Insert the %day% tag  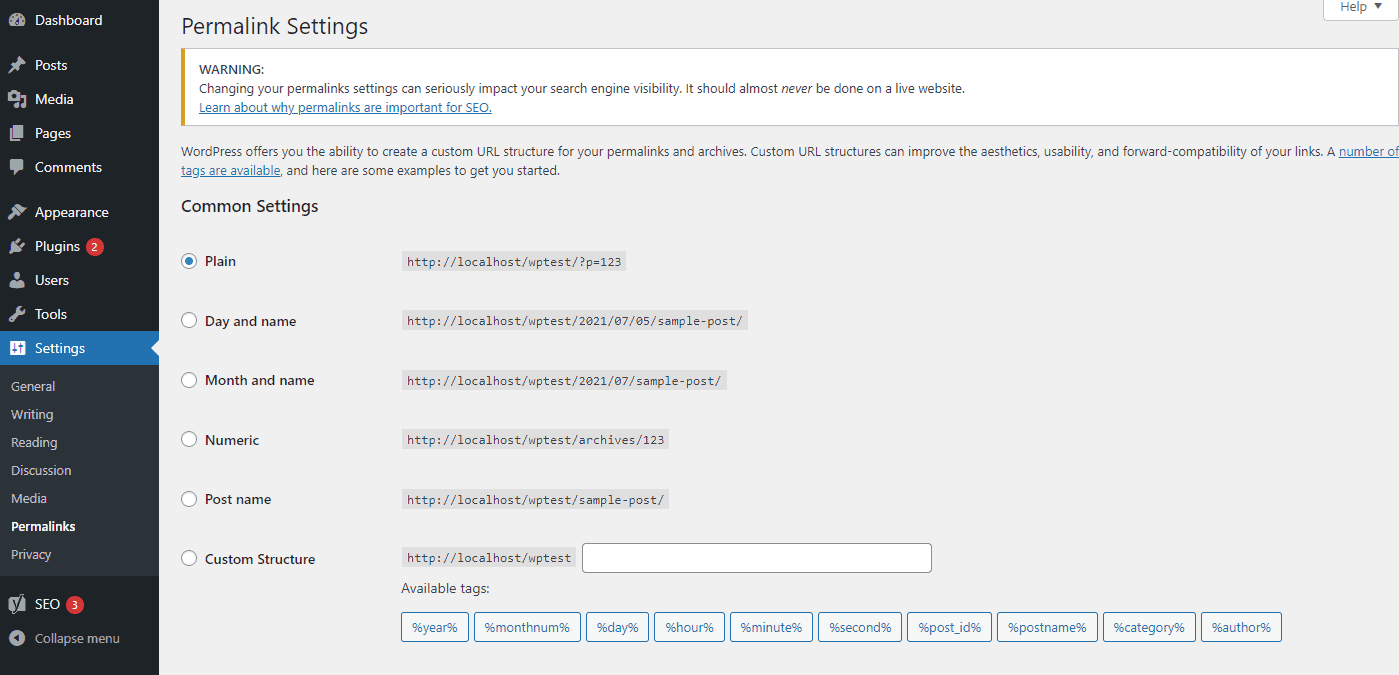[618, 627]
